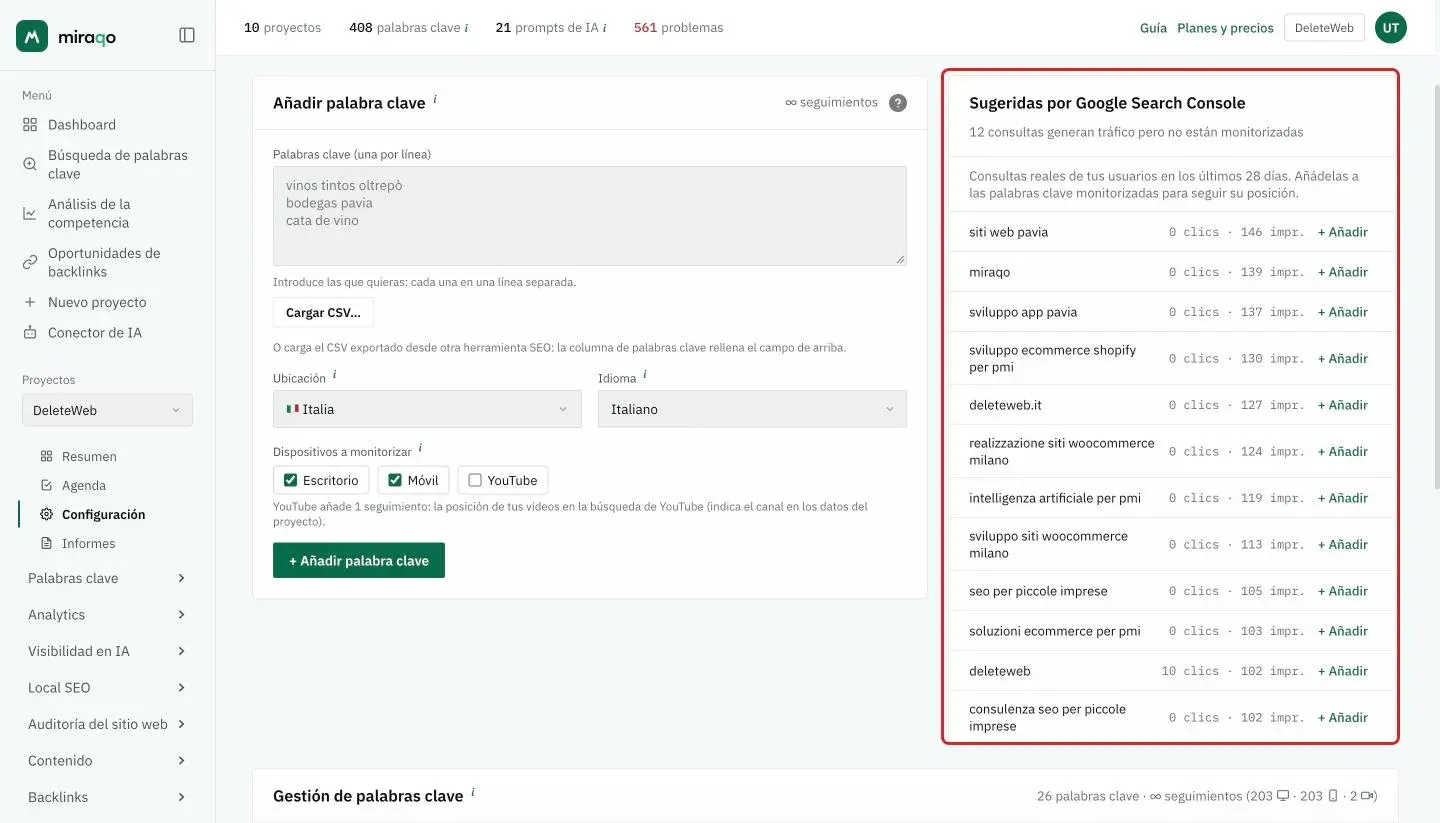Click the Búsqueda de palabras clave search icon

coord(30,164)
